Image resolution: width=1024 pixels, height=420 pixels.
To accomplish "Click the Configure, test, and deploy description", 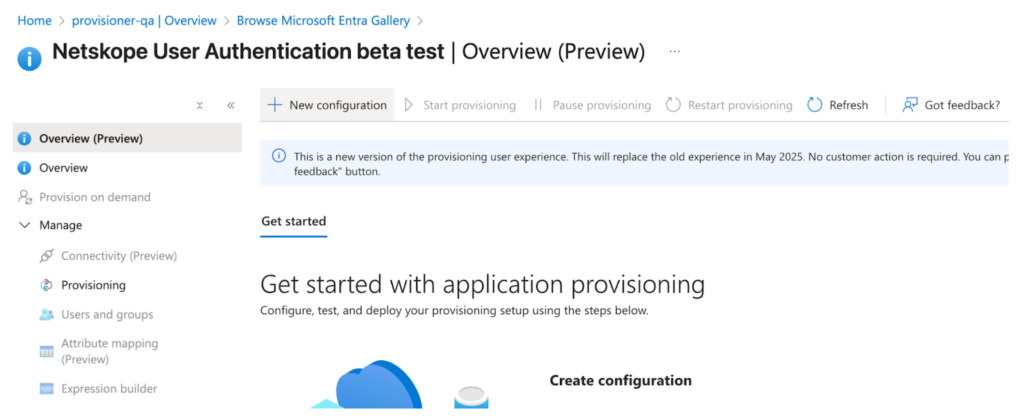I will 455,311.
